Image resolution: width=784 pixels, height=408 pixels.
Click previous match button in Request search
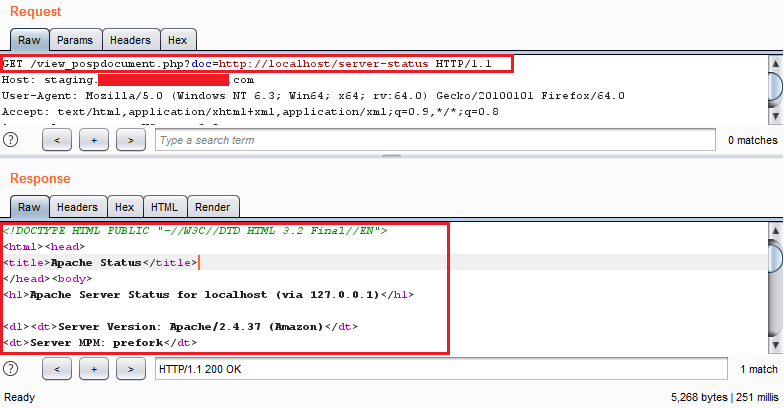(57, 140)
